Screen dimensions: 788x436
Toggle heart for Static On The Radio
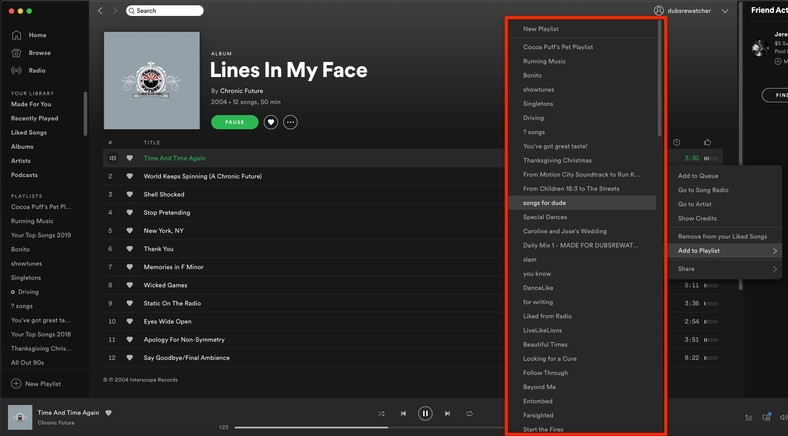pyautogui.click(x=130, y=303)
